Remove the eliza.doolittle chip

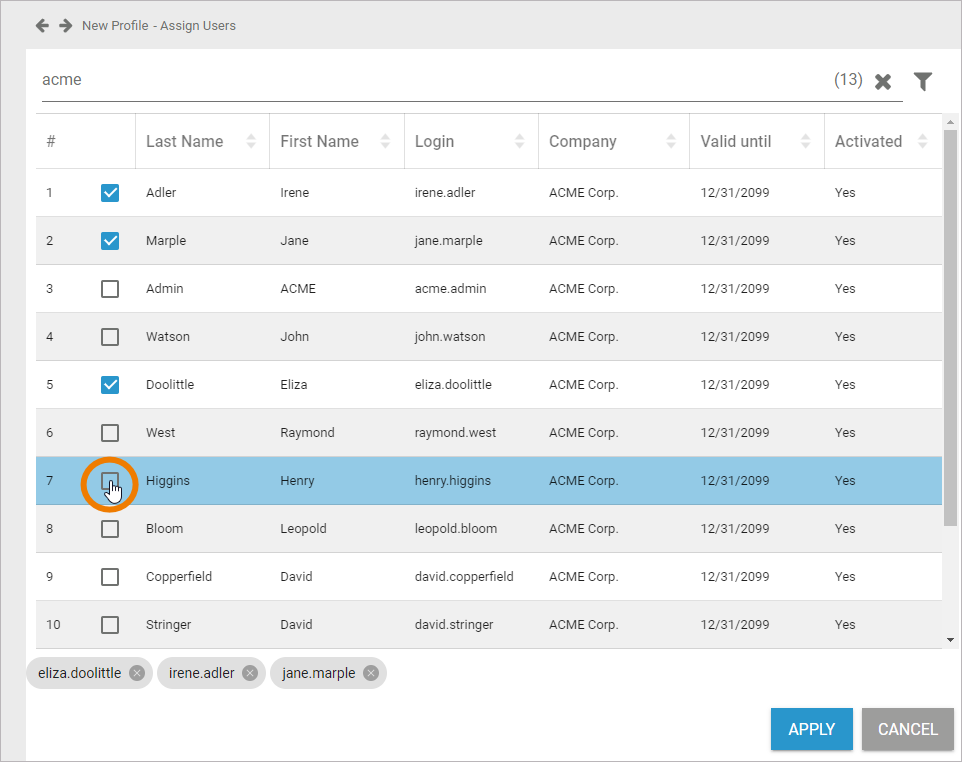pyautogui.click(x=137, y=673)
